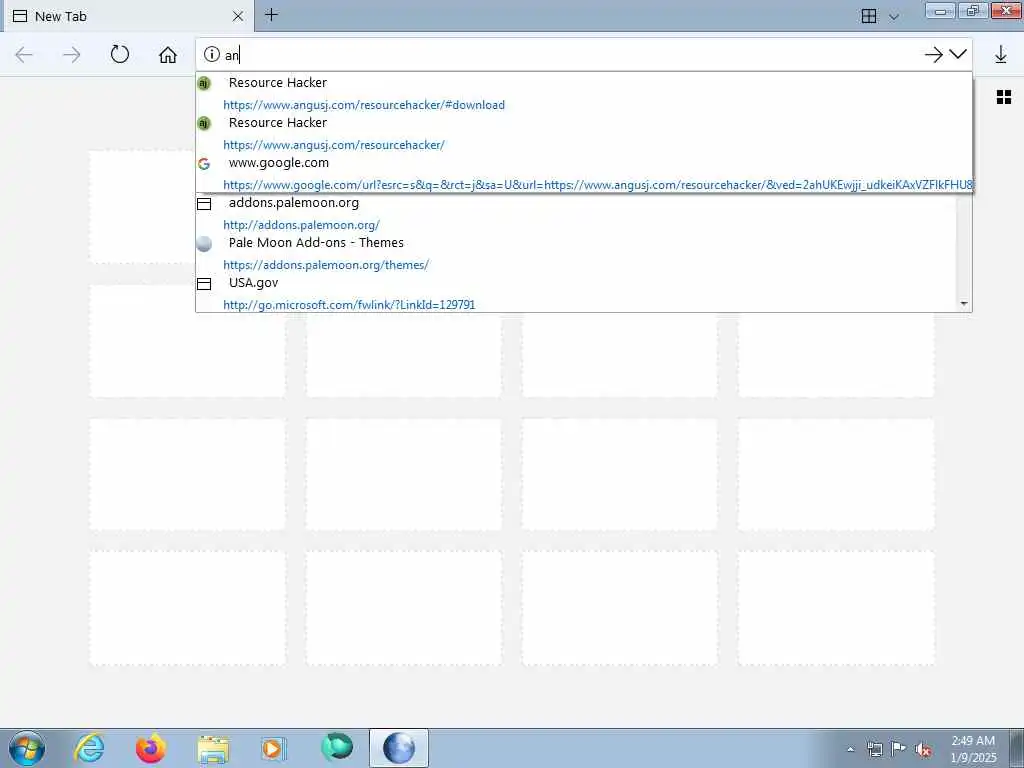Viewport: 1024px width, 768px height.
Task: Launch Internet Explorer from taskbar
Action: (89, 748)
